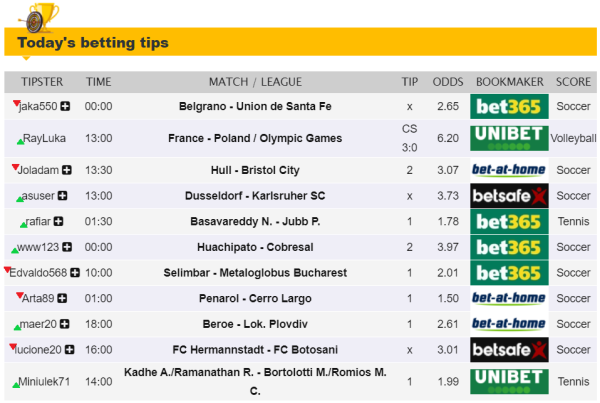Viewport: 600px width, 403px height.
Task: Open tipster RayLuka's profile
Action: 44,138
